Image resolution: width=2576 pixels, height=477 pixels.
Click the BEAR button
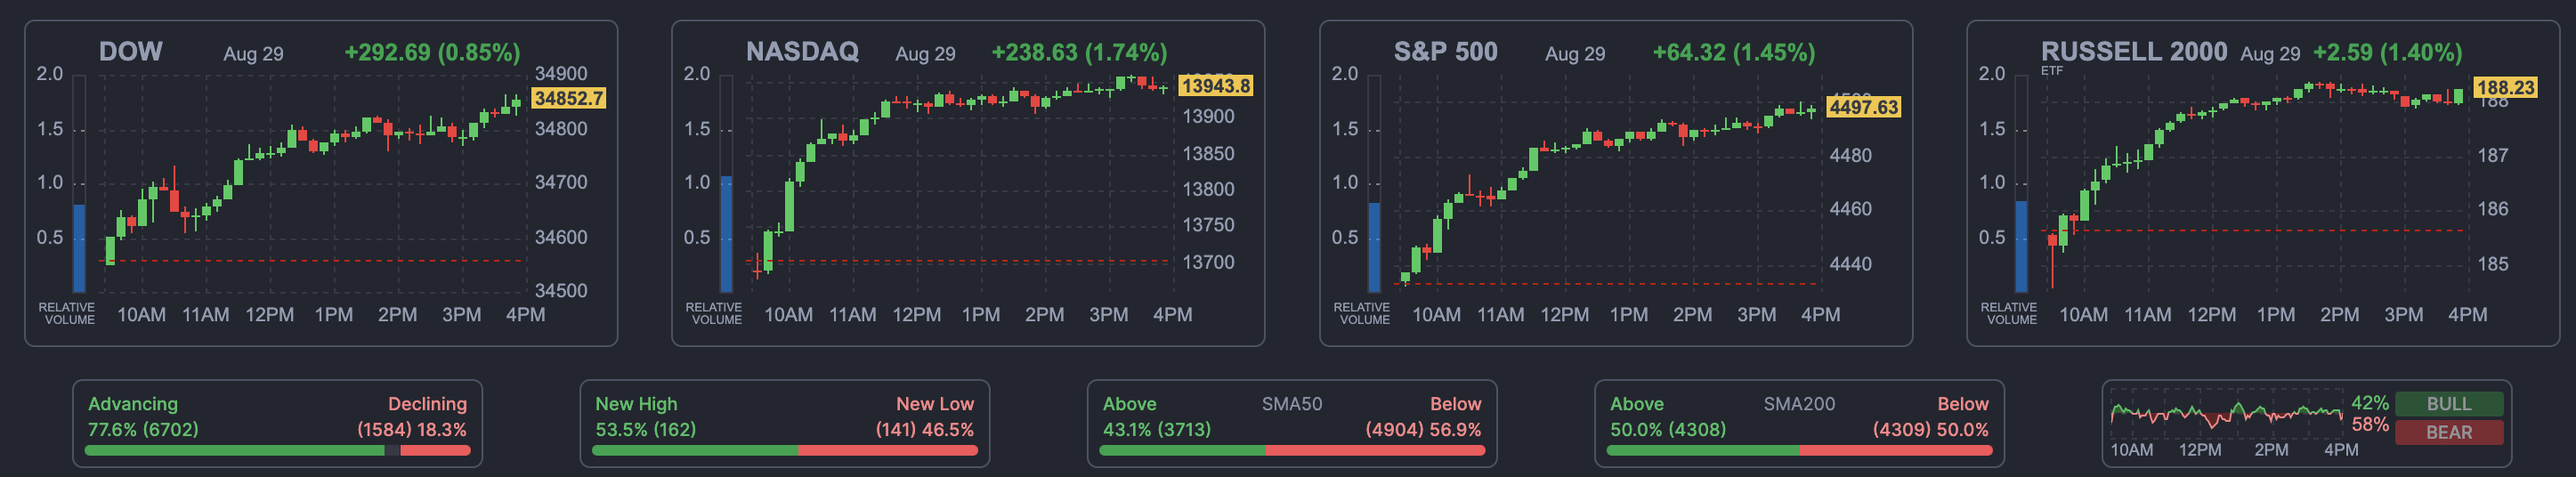tap(2449, 432)
